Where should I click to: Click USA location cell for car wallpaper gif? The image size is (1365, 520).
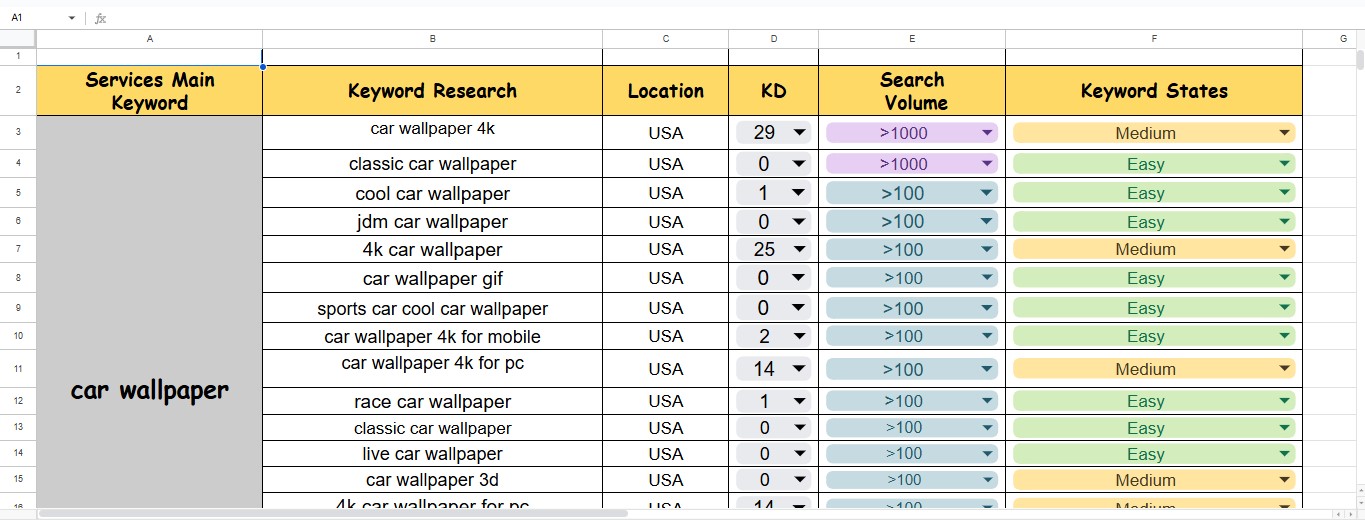tap(665, 278)
